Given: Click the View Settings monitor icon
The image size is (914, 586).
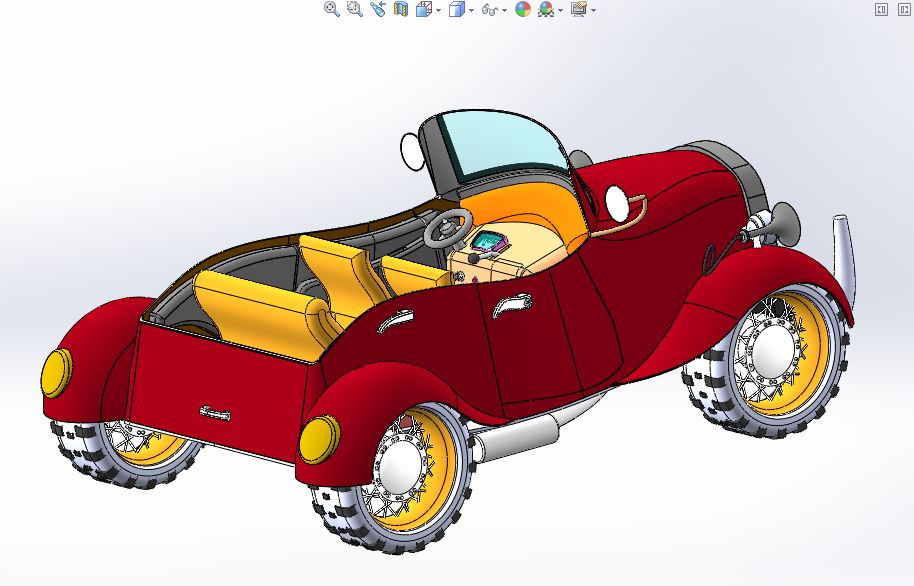Looking at the screenshot, I should point(579,9).
